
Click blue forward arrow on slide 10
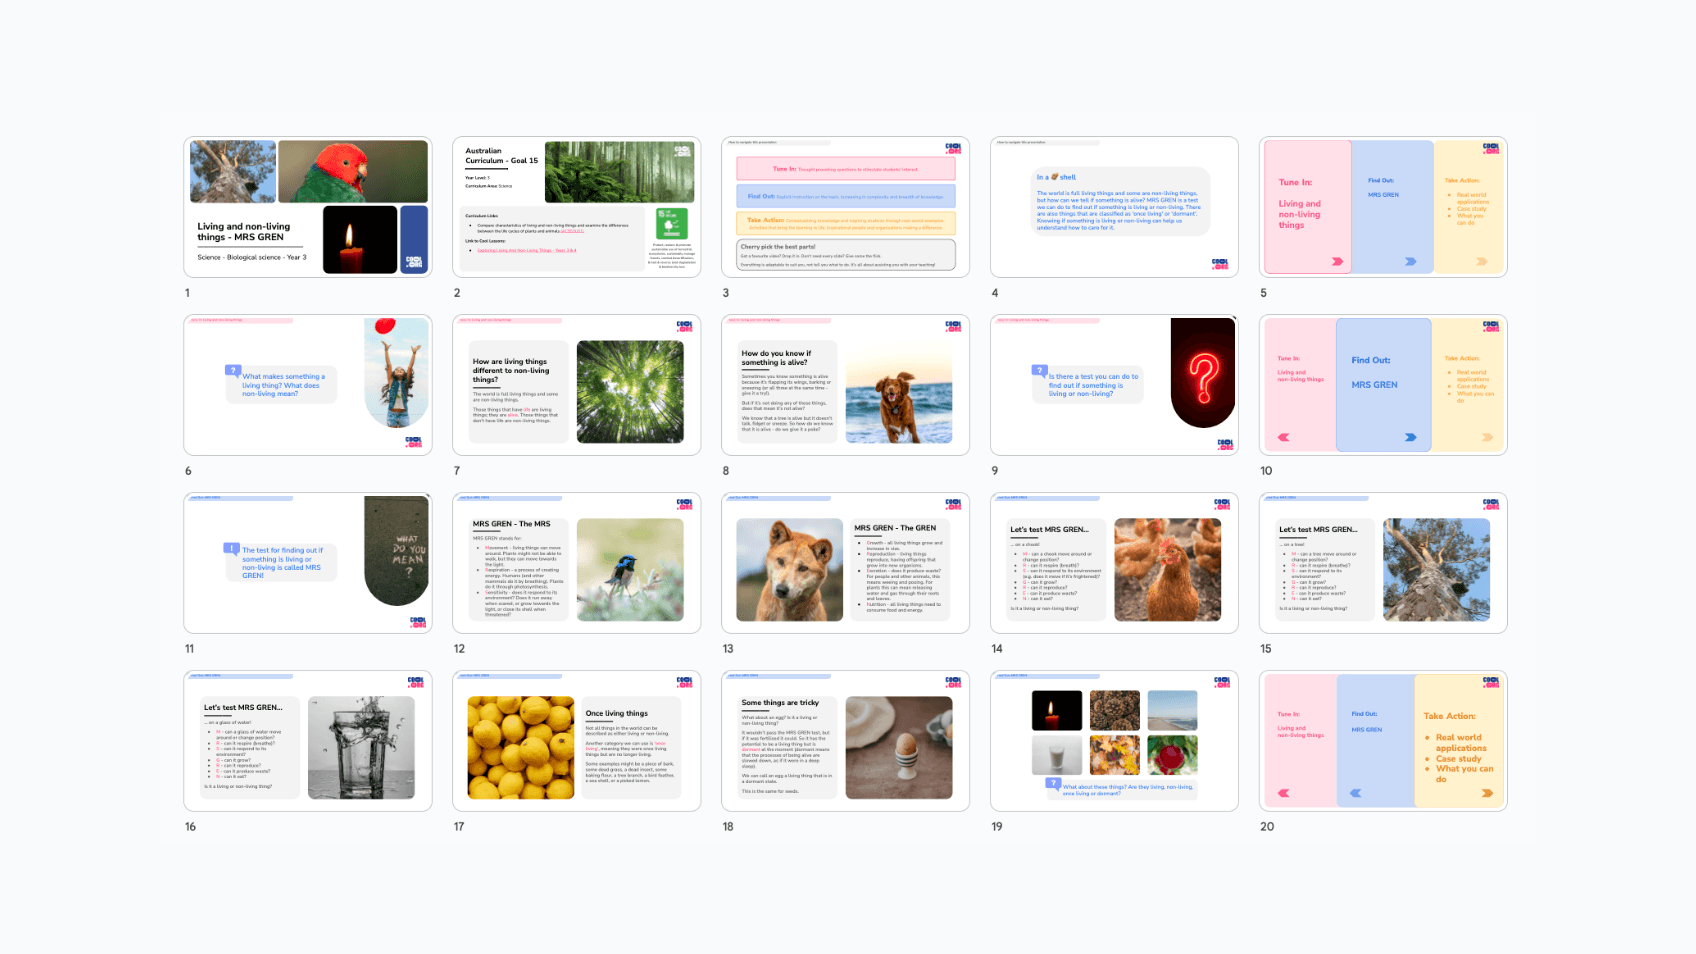(1410, 437)
